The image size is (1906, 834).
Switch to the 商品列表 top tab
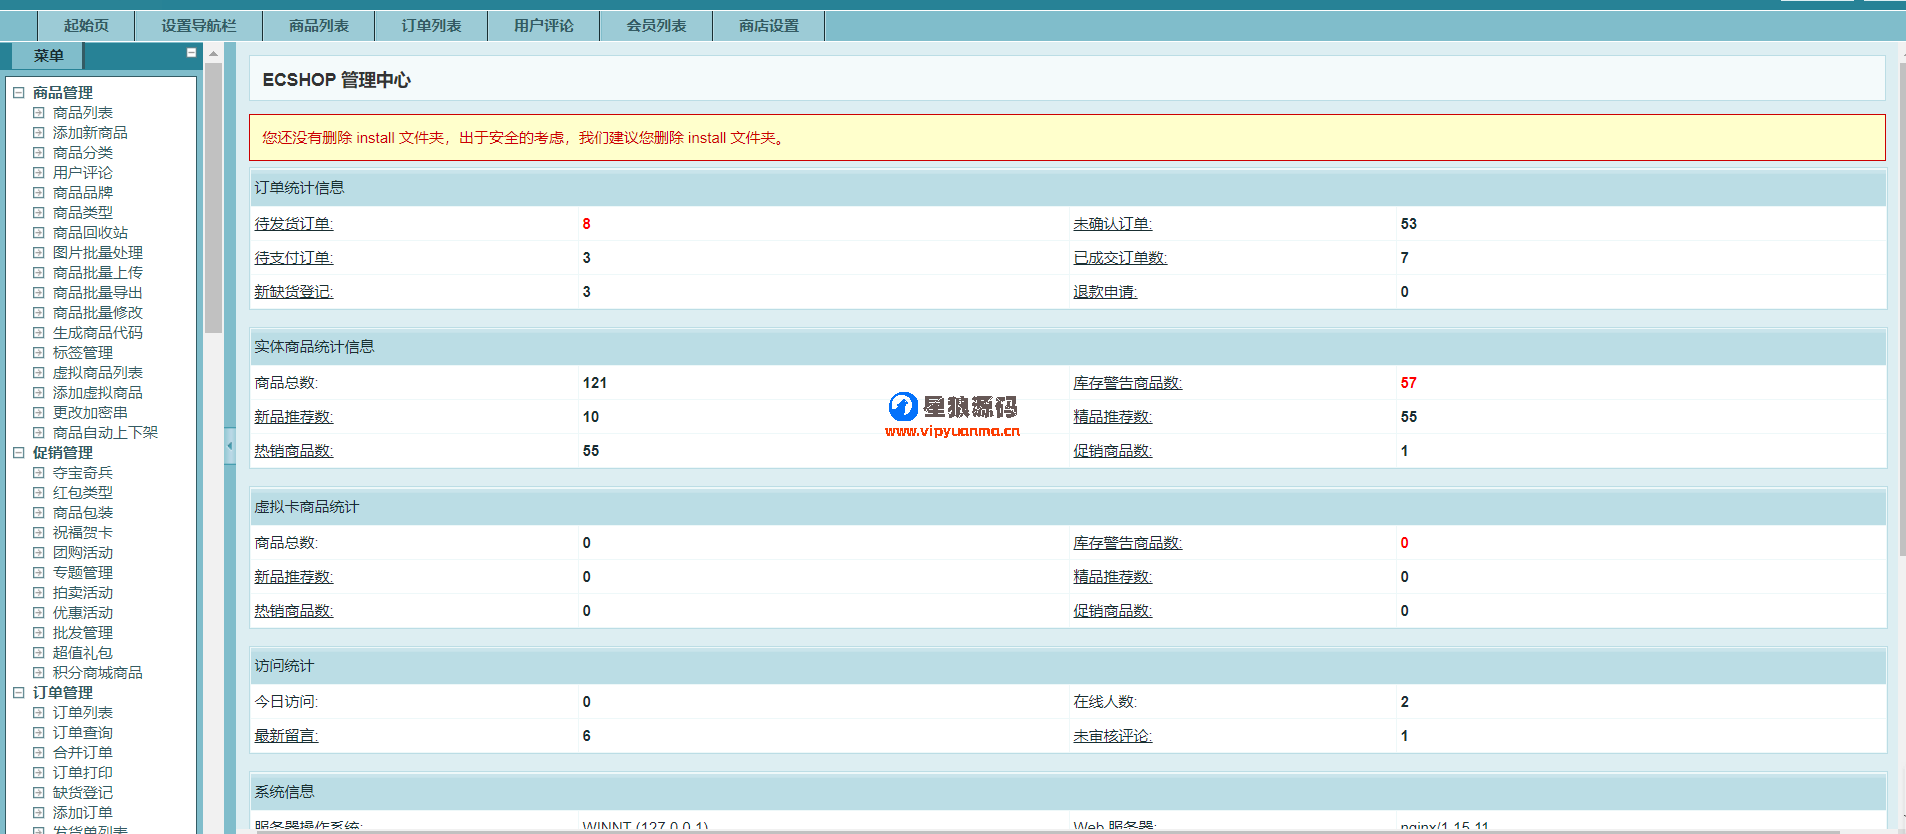[319, 26]
